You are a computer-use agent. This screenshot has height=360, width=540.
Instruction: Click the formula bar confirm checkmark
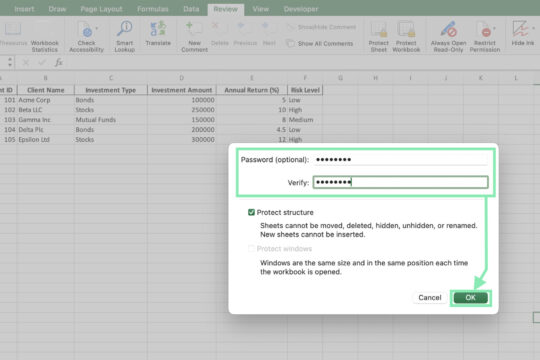pos(42,62)
